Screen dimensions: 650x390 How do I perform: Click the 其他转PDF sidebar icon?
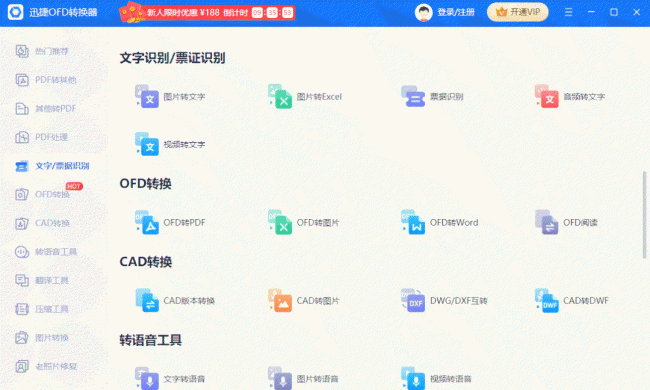22,109
